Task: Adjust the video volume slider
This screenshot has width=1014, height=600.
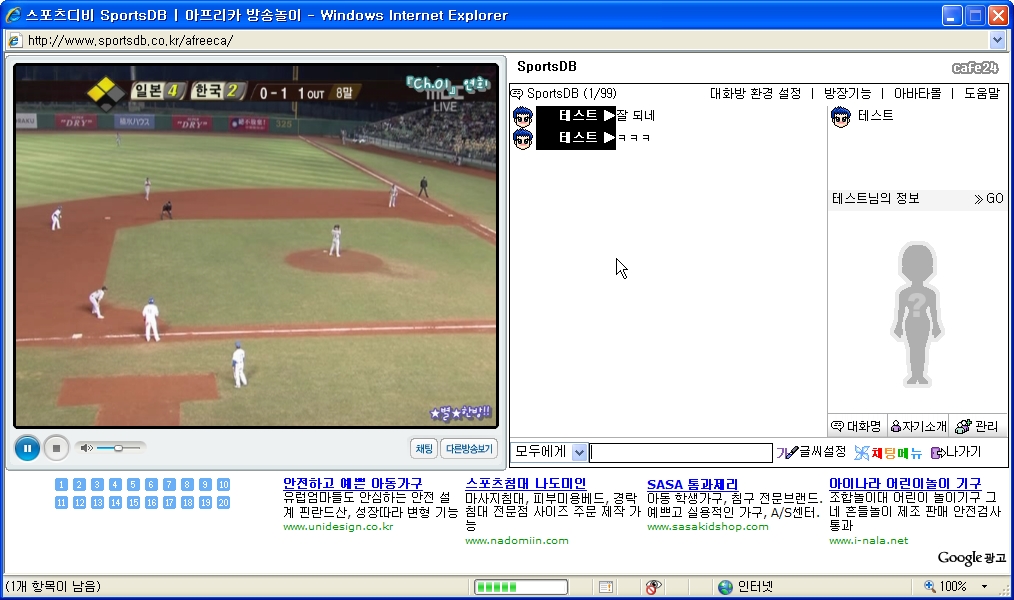Action: [118, 448]
